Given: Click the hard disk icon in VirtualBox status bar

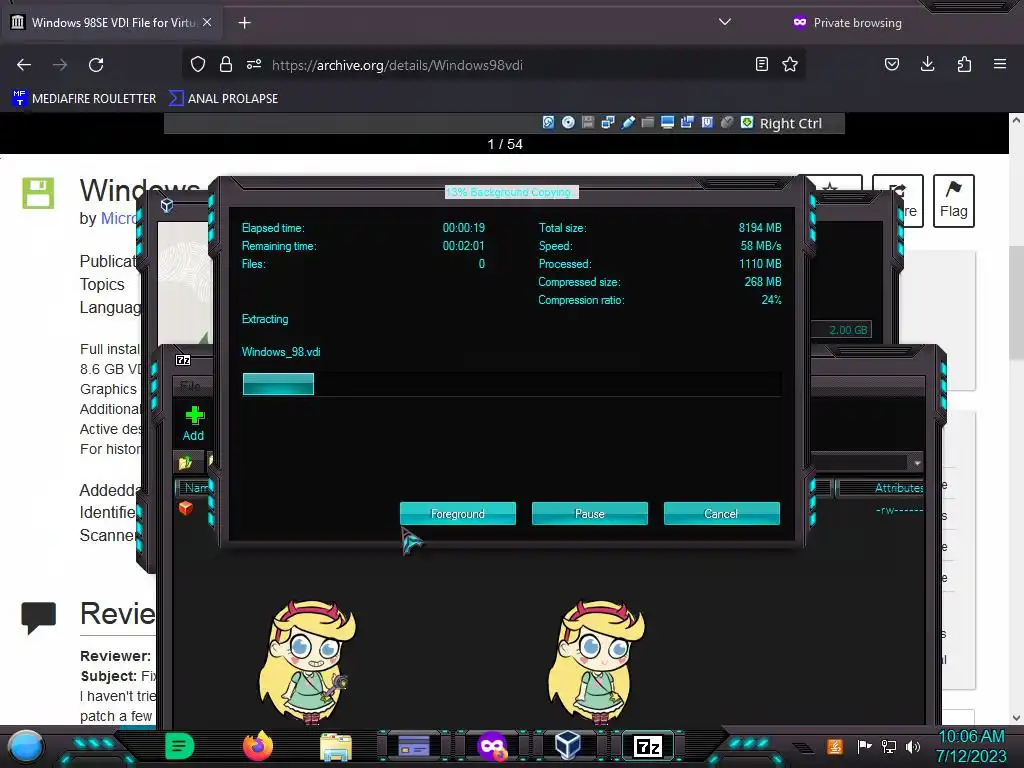Looking at the screenshot, I should [x=549, y=122].
